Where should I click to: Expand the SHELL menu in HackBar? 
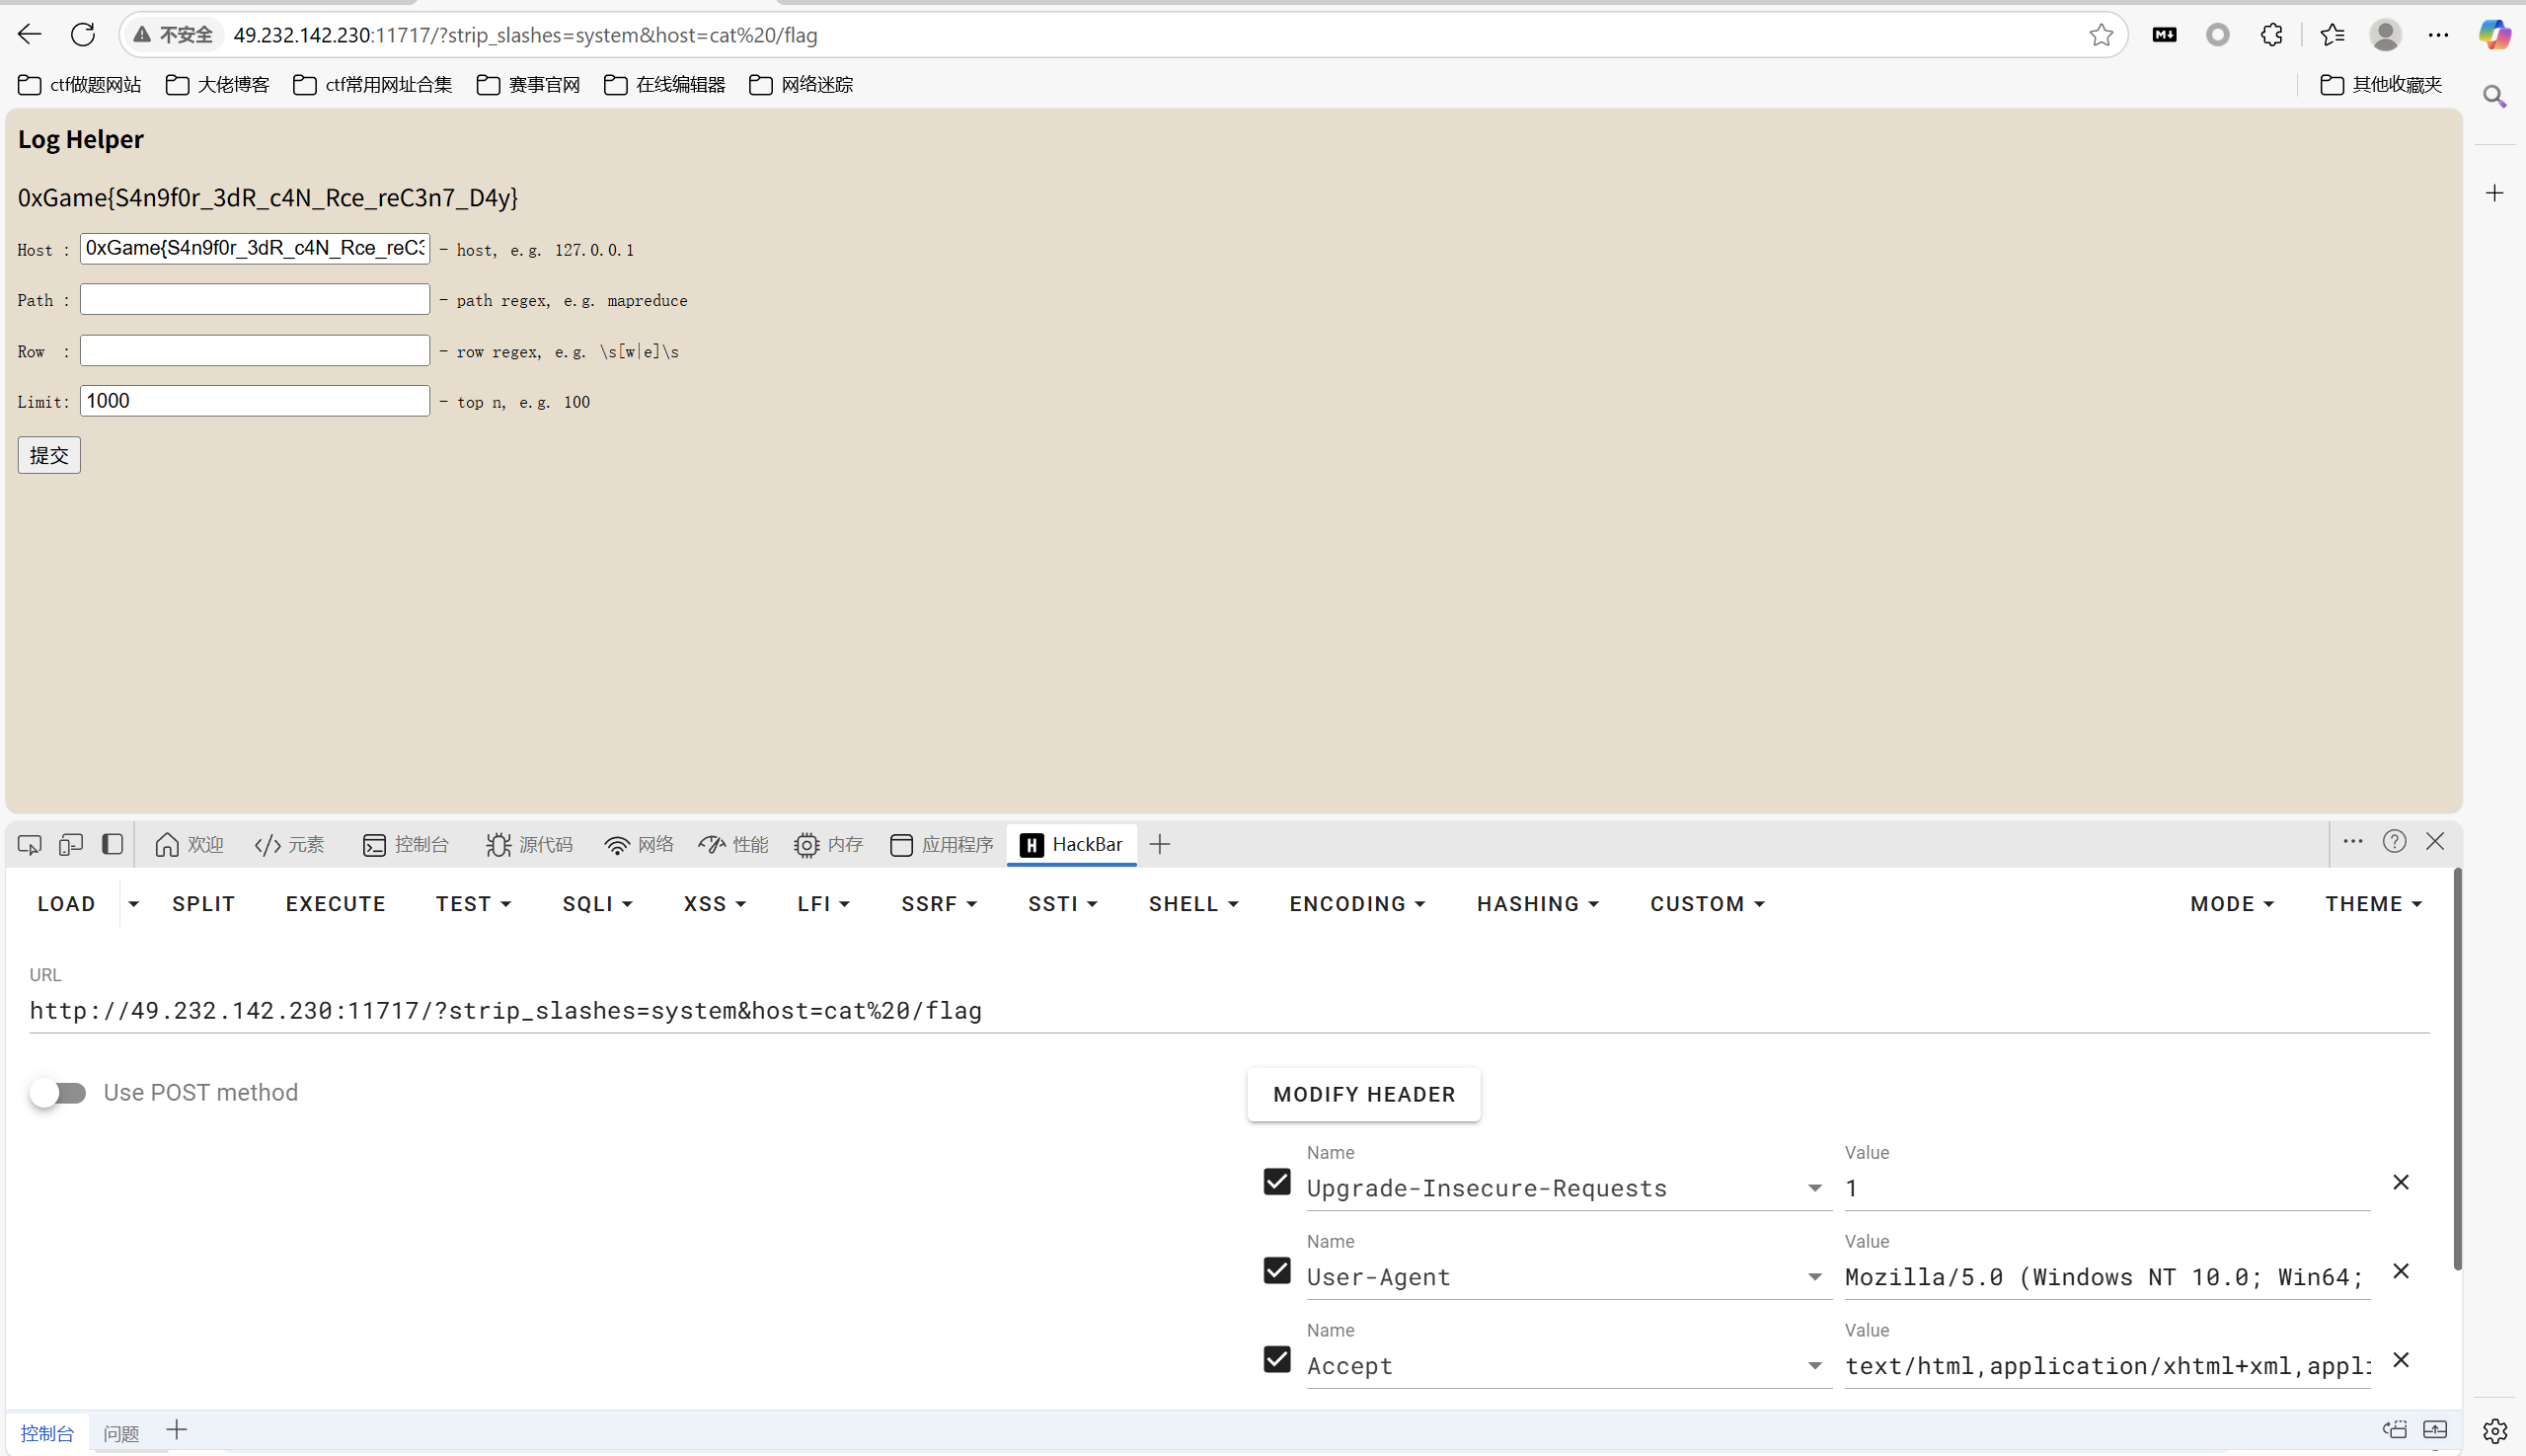1193,904
